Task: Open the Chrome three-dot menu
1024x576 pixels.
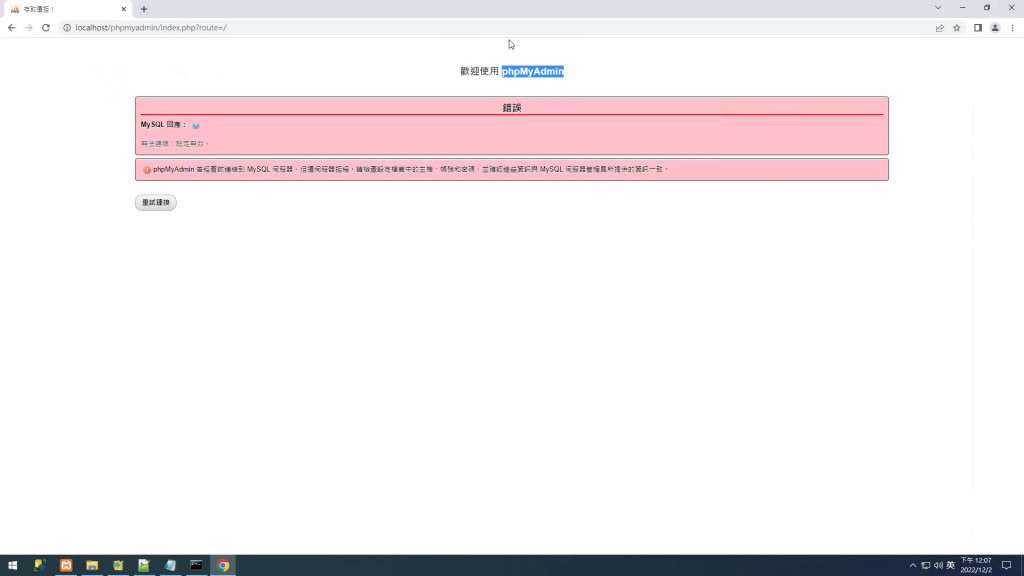Action: click(1012, 27)
